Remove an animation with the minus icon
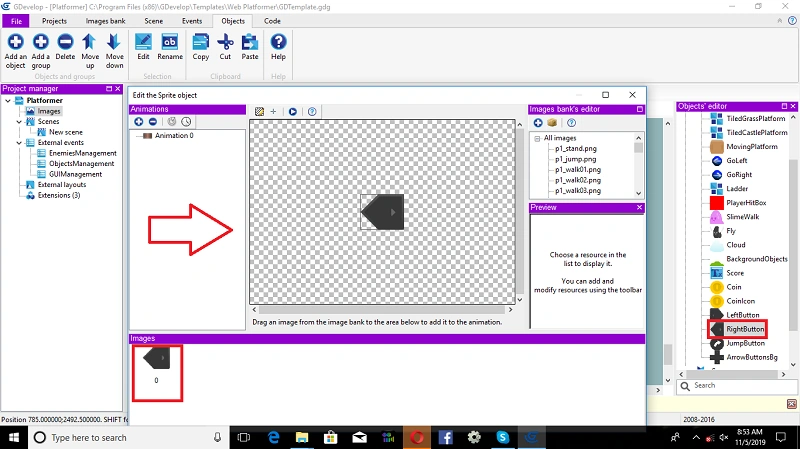Screen dimensions: 800x449 (x=153, y=121)
